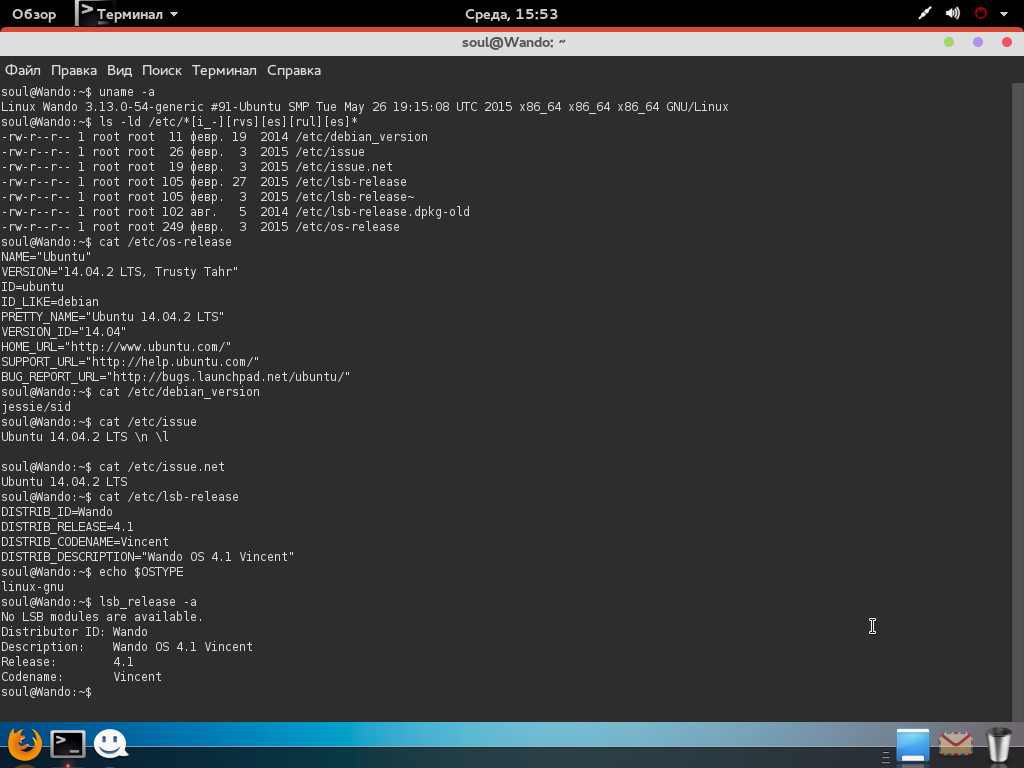Expand the system menu arrow beside power icon
Image resolution: width=1024 pixels, height=768 pixels.
coord(1004,14)
